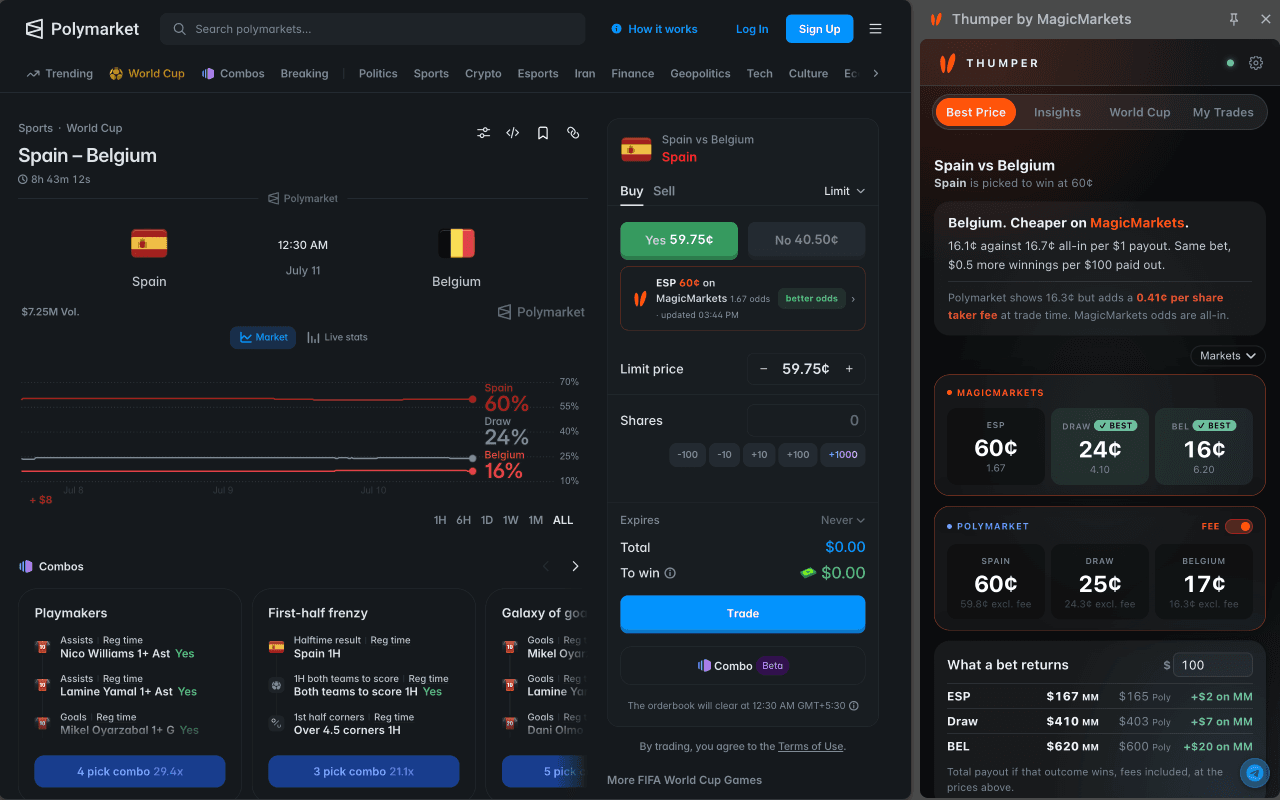This screenshot has height=800, width=1280.
Task: Click the Combo Beta button
Action: pyautogui.click(x=743, y=665)
